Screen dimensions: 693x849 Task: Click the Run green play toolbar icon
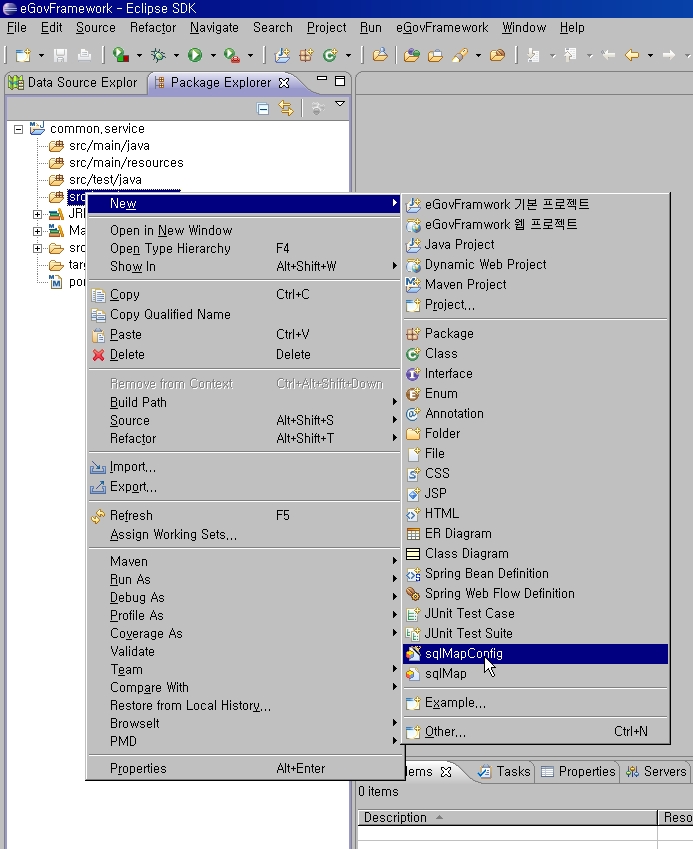point(194,55)
